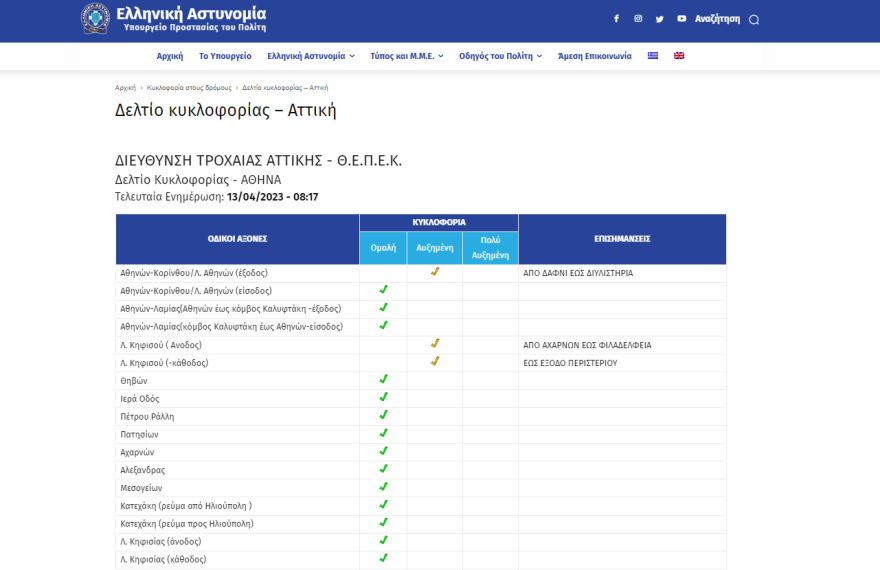Viewport: 880px width, 570px height.
Task: Click the orange checkmark in the Λ. Κηφισού (-κάθοδος) row
Action: (435, 361)
